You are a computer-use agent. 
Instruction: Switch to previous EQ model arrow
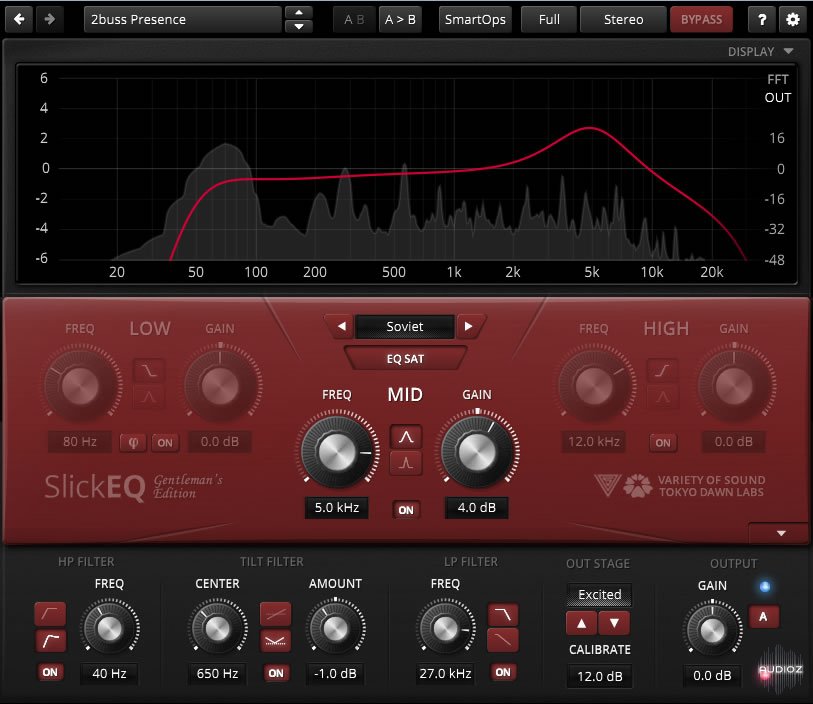341,327
